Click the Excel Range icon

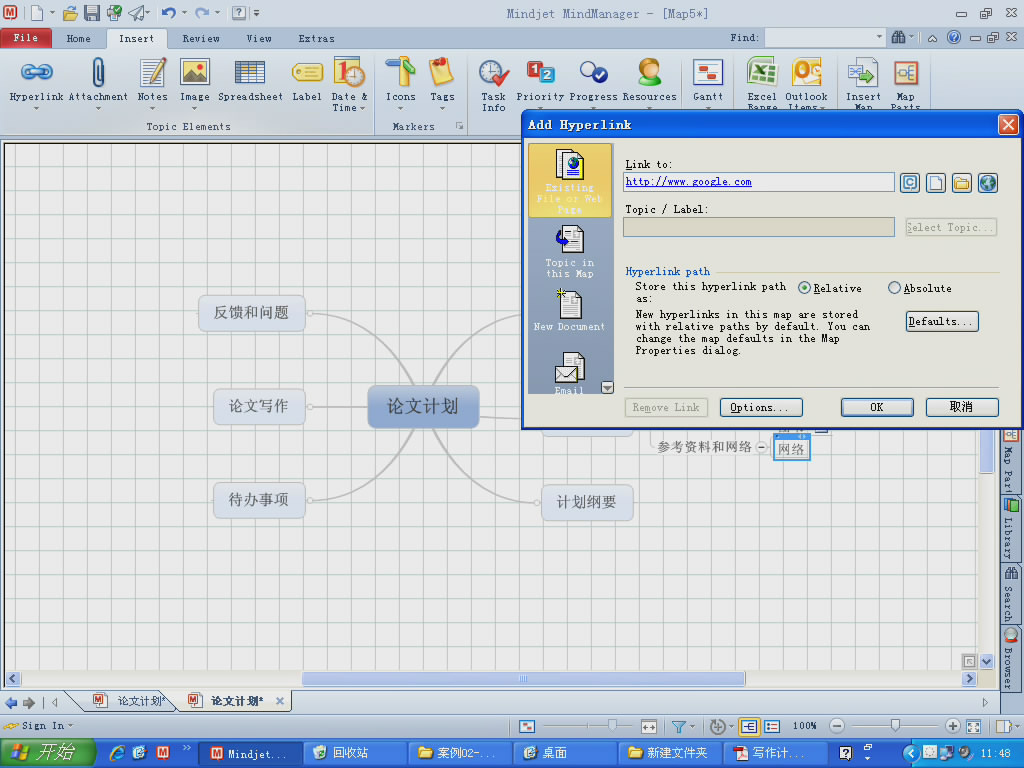pos(762,72)
